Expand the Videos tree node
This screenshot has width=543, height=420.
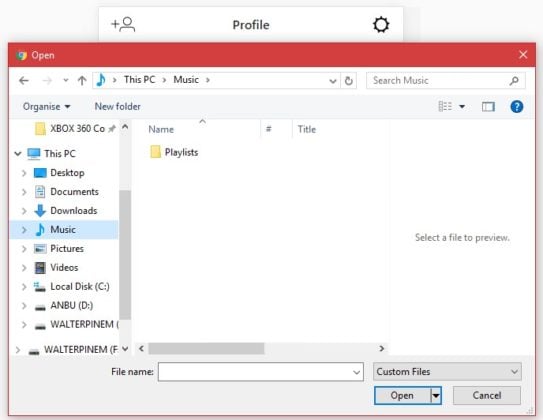[x=24, y=268]
